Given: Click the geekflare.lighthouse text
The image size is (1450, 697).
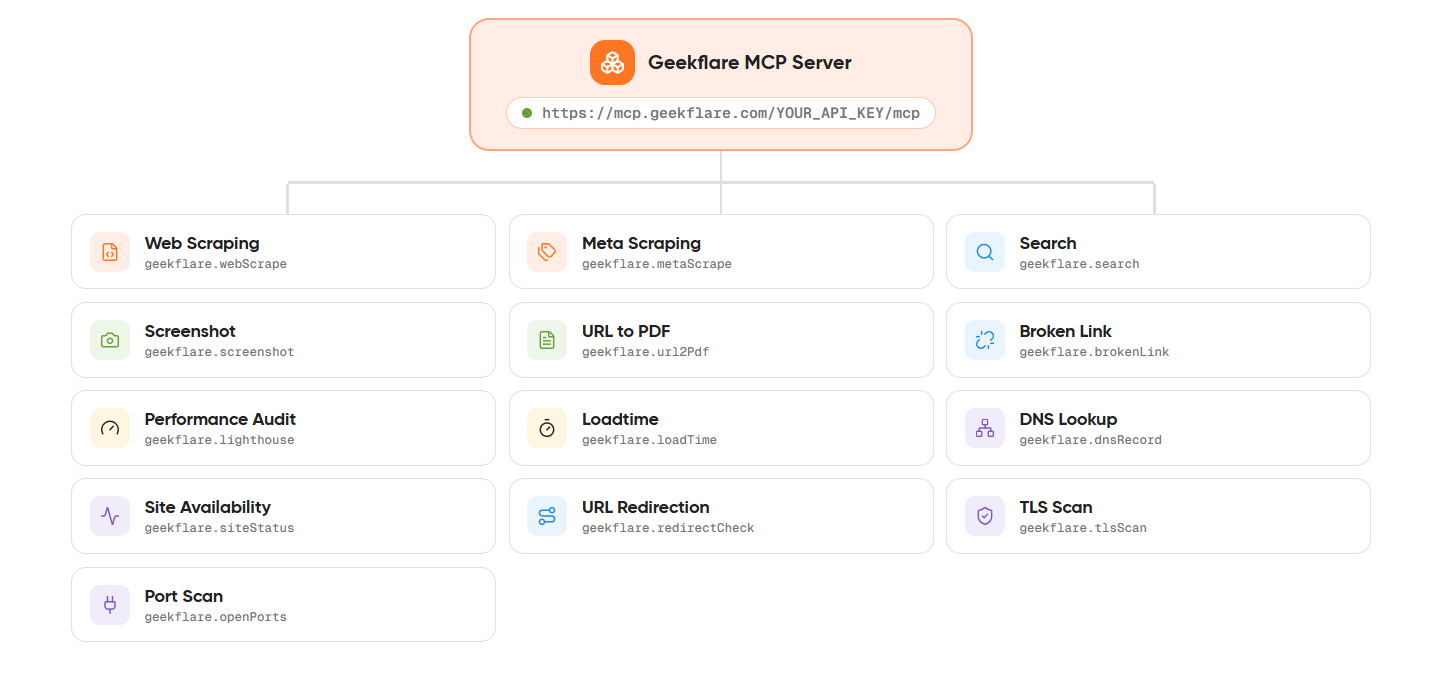Looking at the screenshot, I should [220, 440].
